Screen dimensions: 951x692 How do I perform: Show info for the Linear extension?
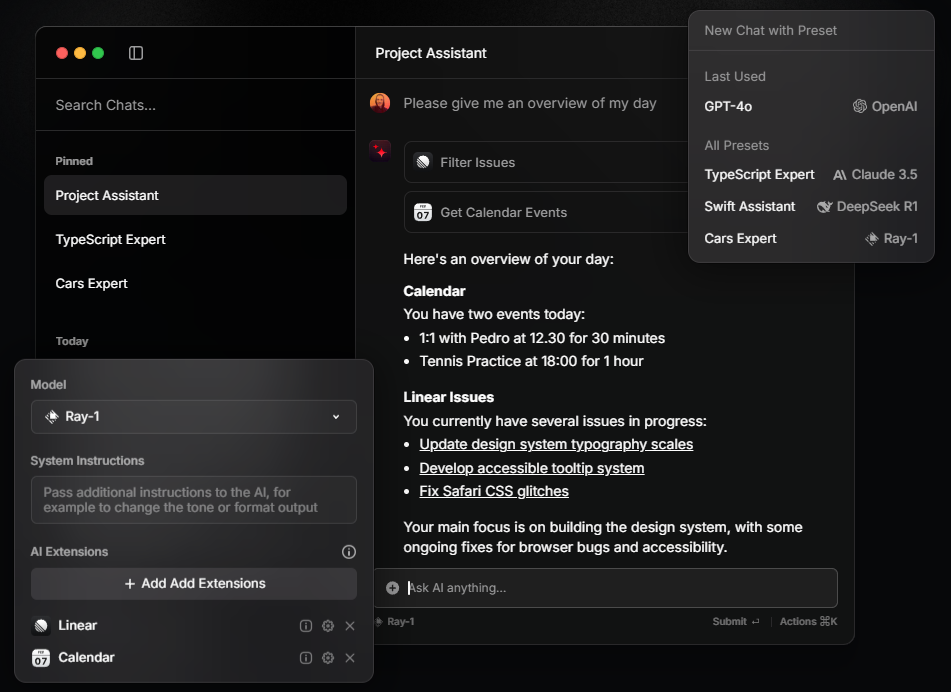click(306, 626)
